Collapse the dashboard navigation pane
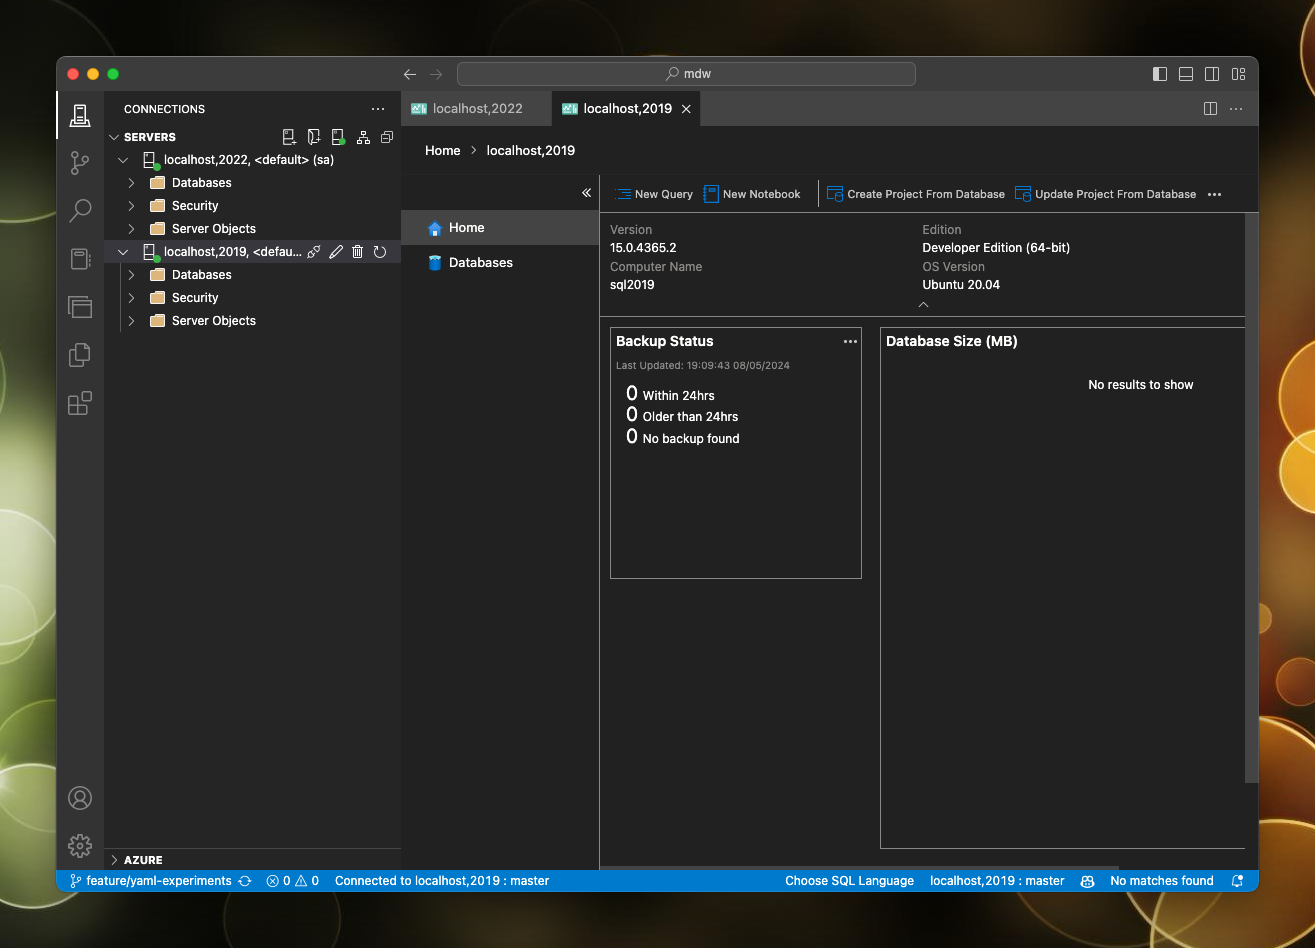1315x948 pixels. pyautogui.click(x=587, y=193)
